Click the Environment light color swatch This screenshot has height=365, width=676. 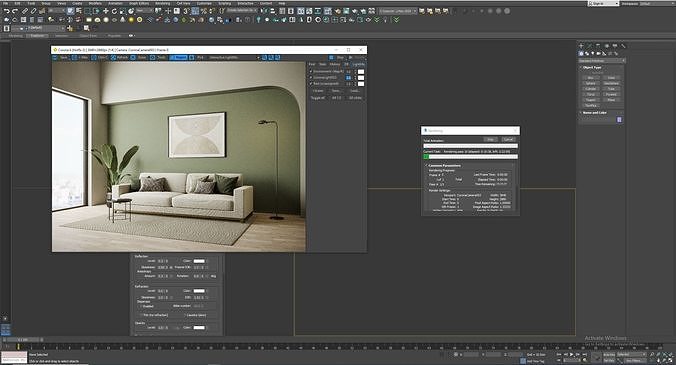pos(361,72)
